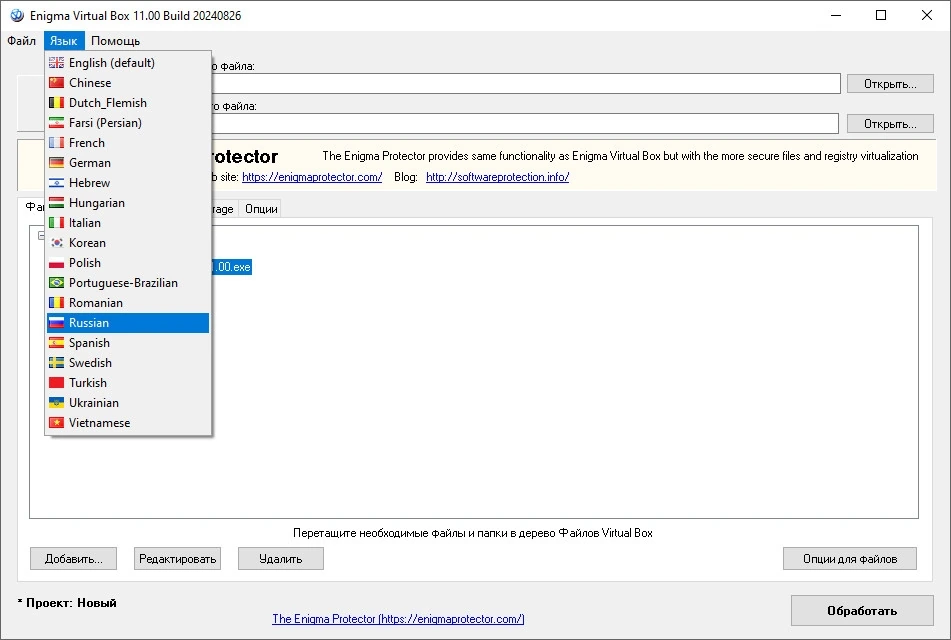Click the Swedish flag icon
The height and width of the screenshot is (640, 951).
point(56,363)
